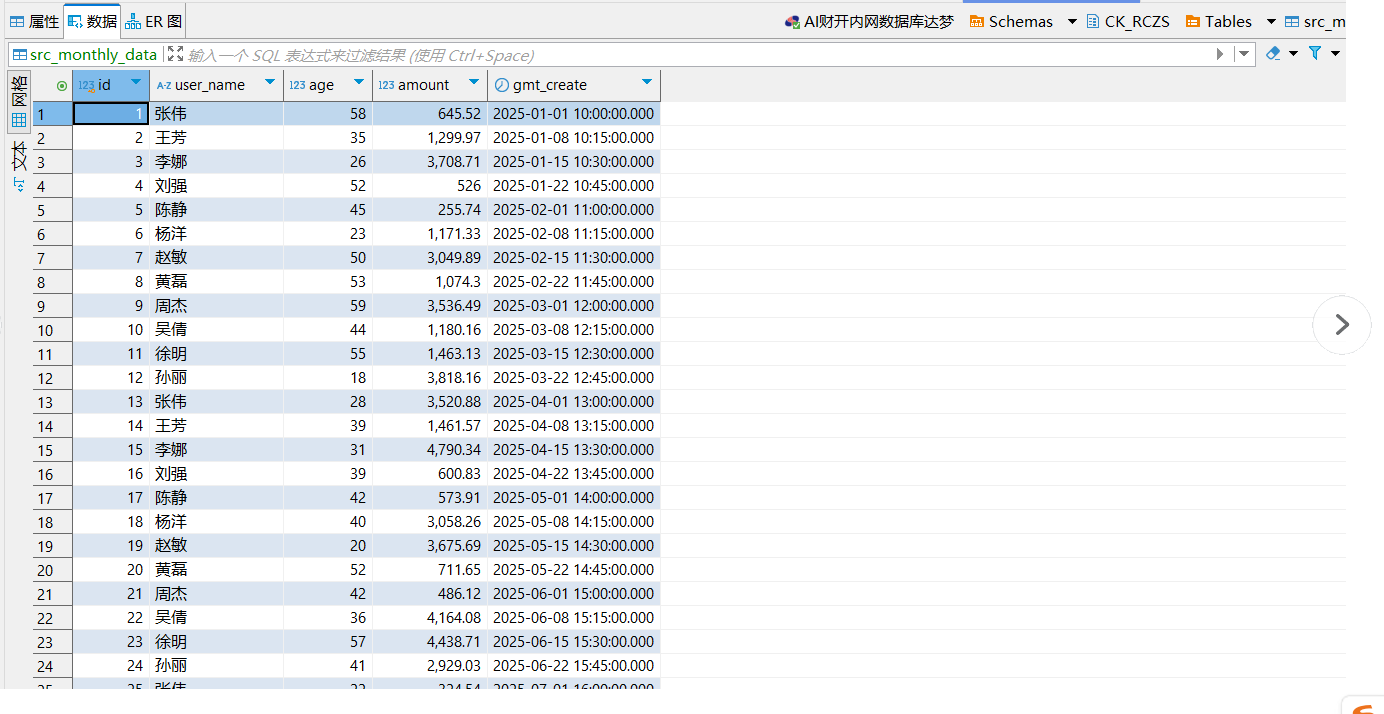Click the gmt_create column header
The image size is (1384, 714).
tap(574, 85)
